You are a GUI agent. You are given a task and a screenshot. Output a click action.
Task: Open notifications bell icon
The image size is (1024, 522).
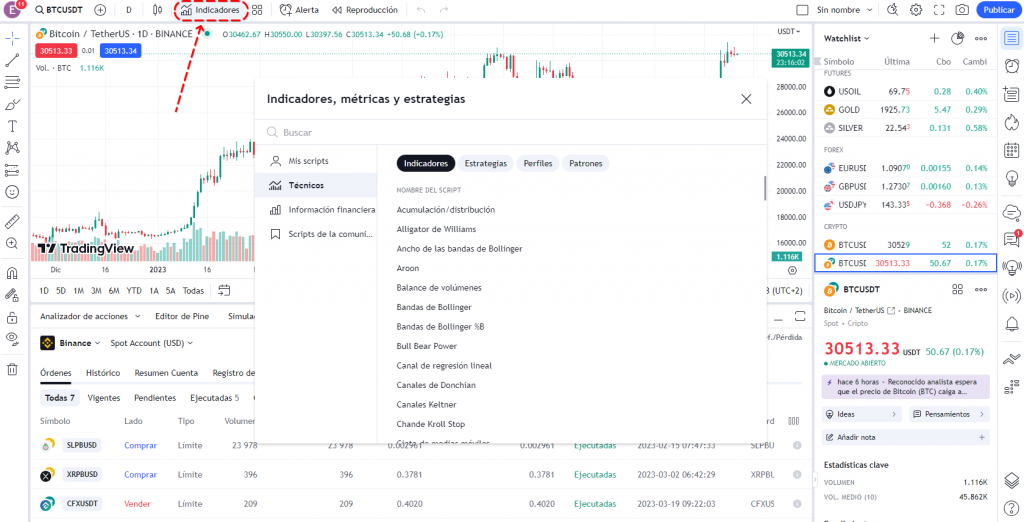click(1012, 323)
